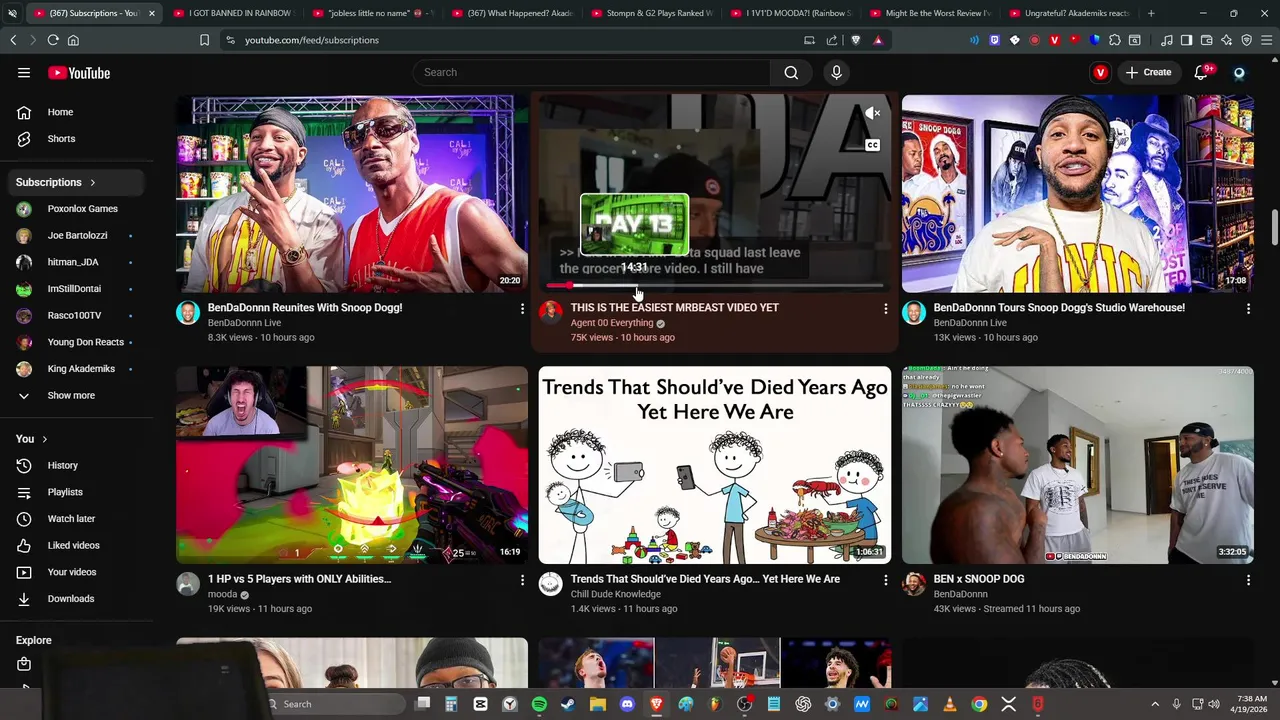Open title BenDaDonnn Tours Snoop Dogg's Studio Warehouse
This screenshot has width=1280, height=720.
tap(1059, 308)
